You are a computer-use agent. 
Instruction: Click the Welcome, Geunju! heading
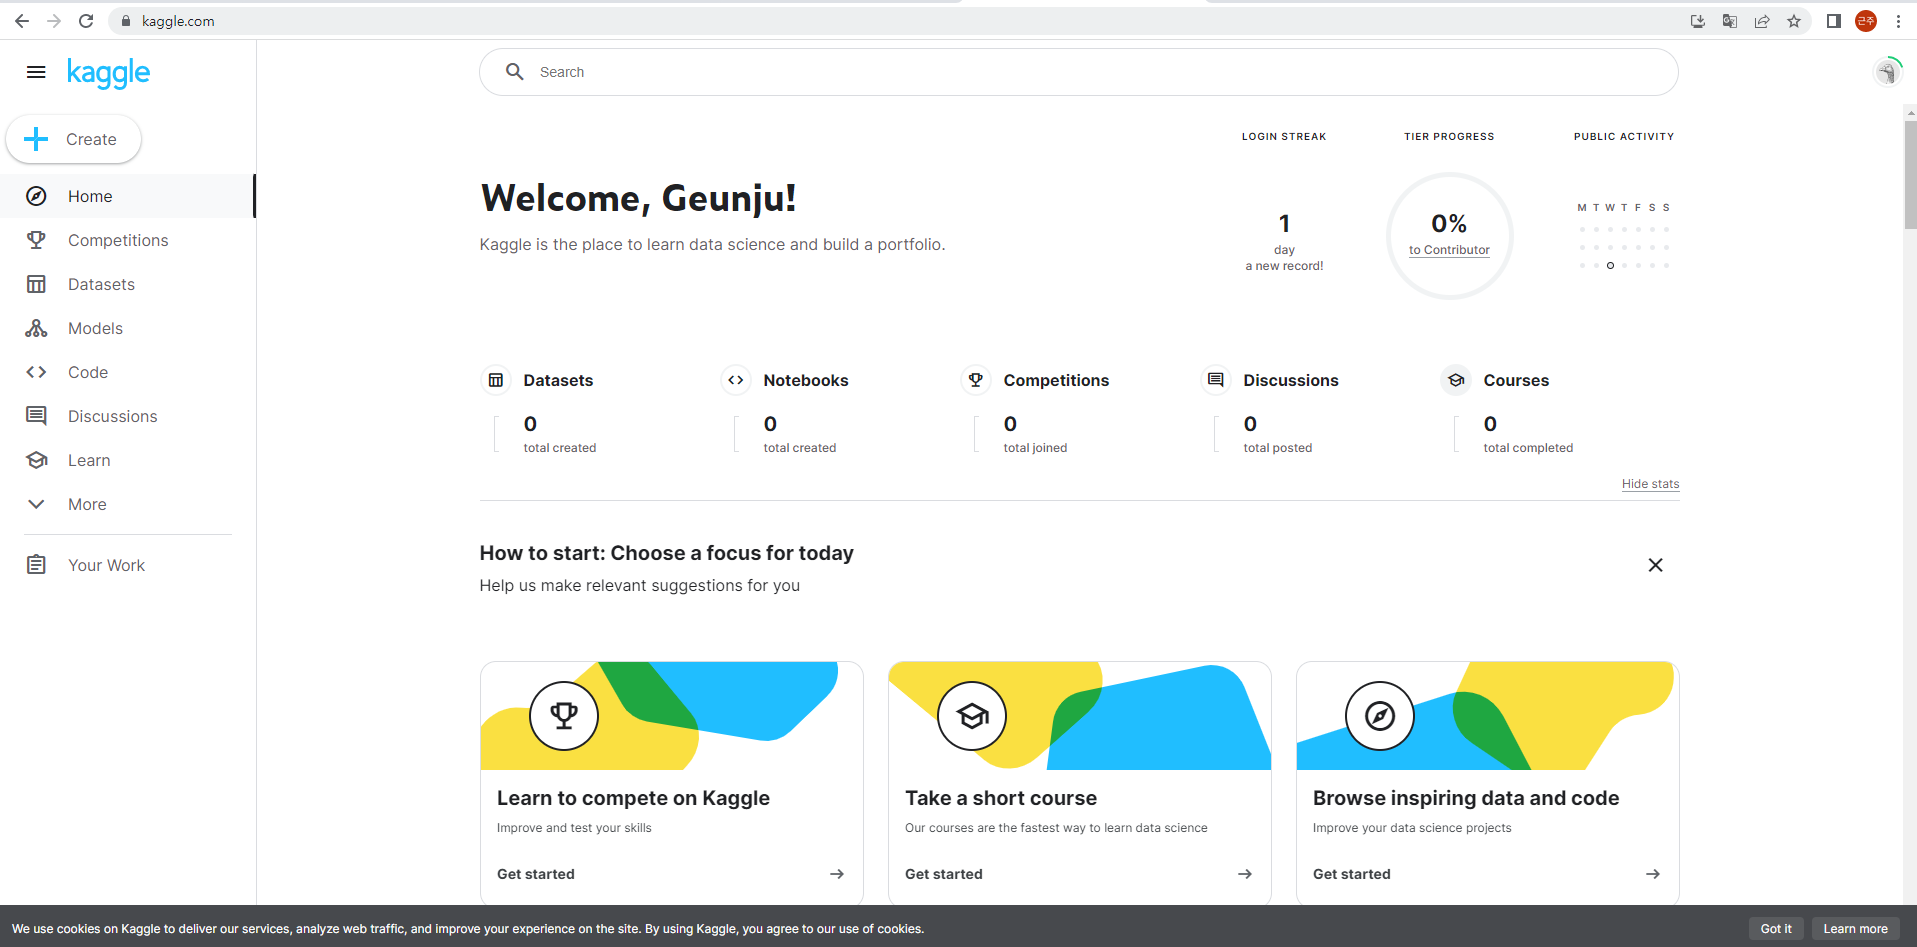coord(639,198)
